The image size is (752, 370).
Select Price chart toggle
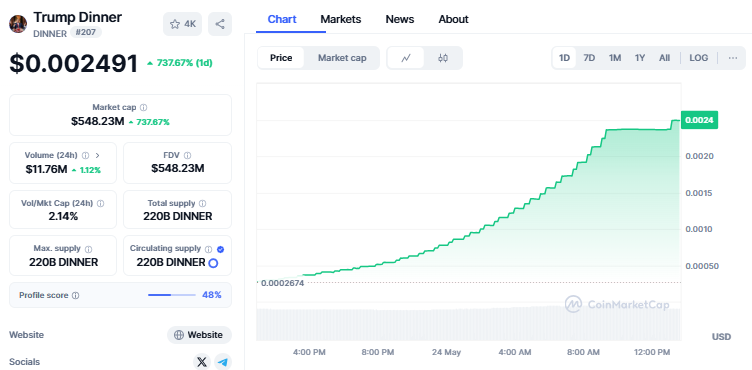pyautogui.click(x=281, y=58)
